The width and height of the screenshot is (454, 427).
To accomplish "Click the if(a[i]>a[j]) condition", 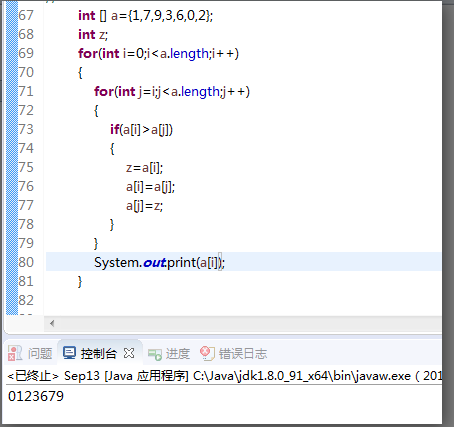I will coord(141,130).
